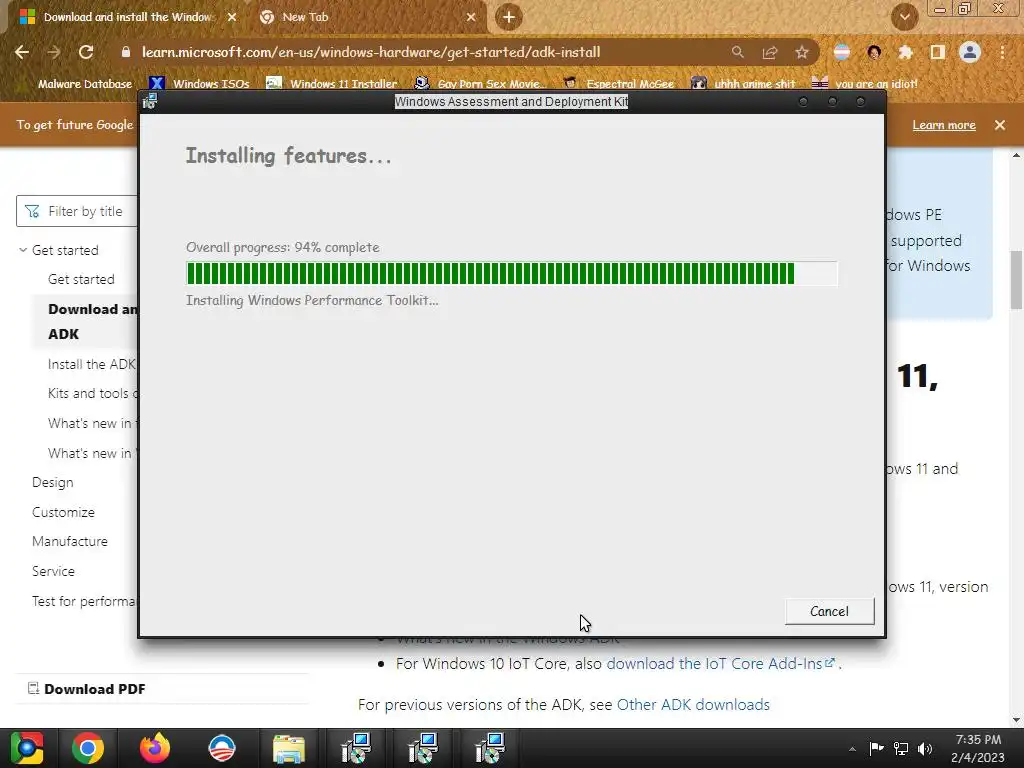Open the Customize section
The width and height of the screenshot is (1024, 768).
point(63,512)
